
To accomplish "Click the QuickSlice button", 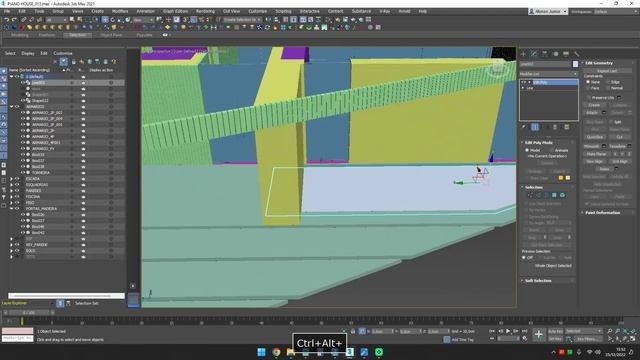I will (595, 137).
